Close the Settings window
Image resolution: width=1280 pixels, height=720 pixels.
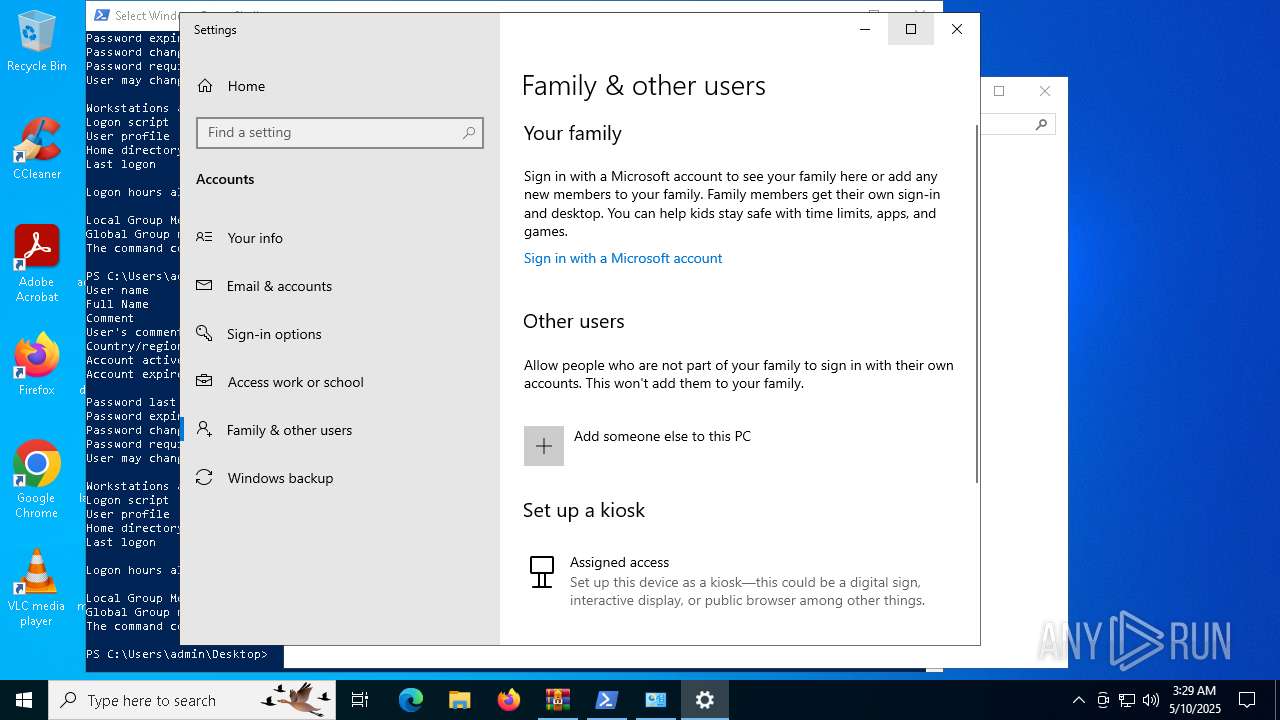coord(957,29)
